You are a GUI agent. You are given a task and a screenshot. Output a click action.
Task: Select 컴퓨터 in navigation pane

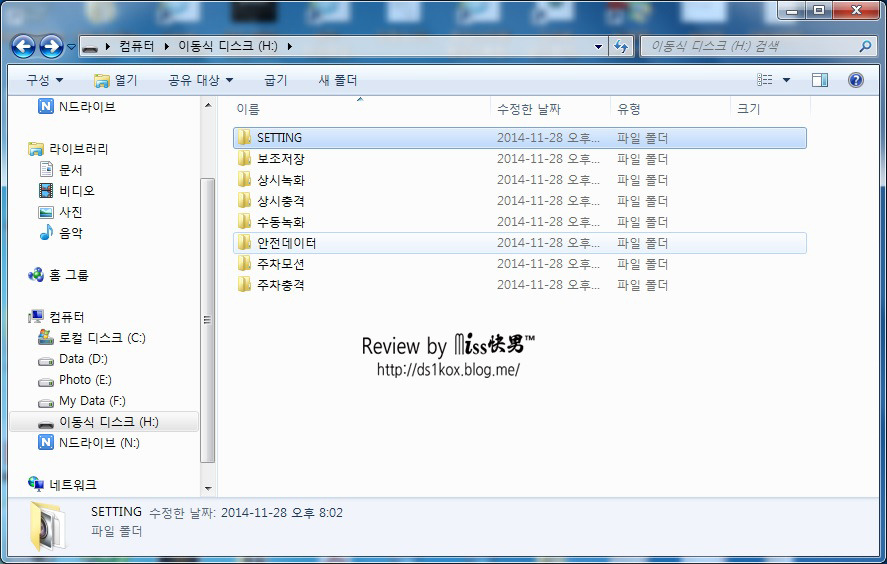(x=56, y=317)
